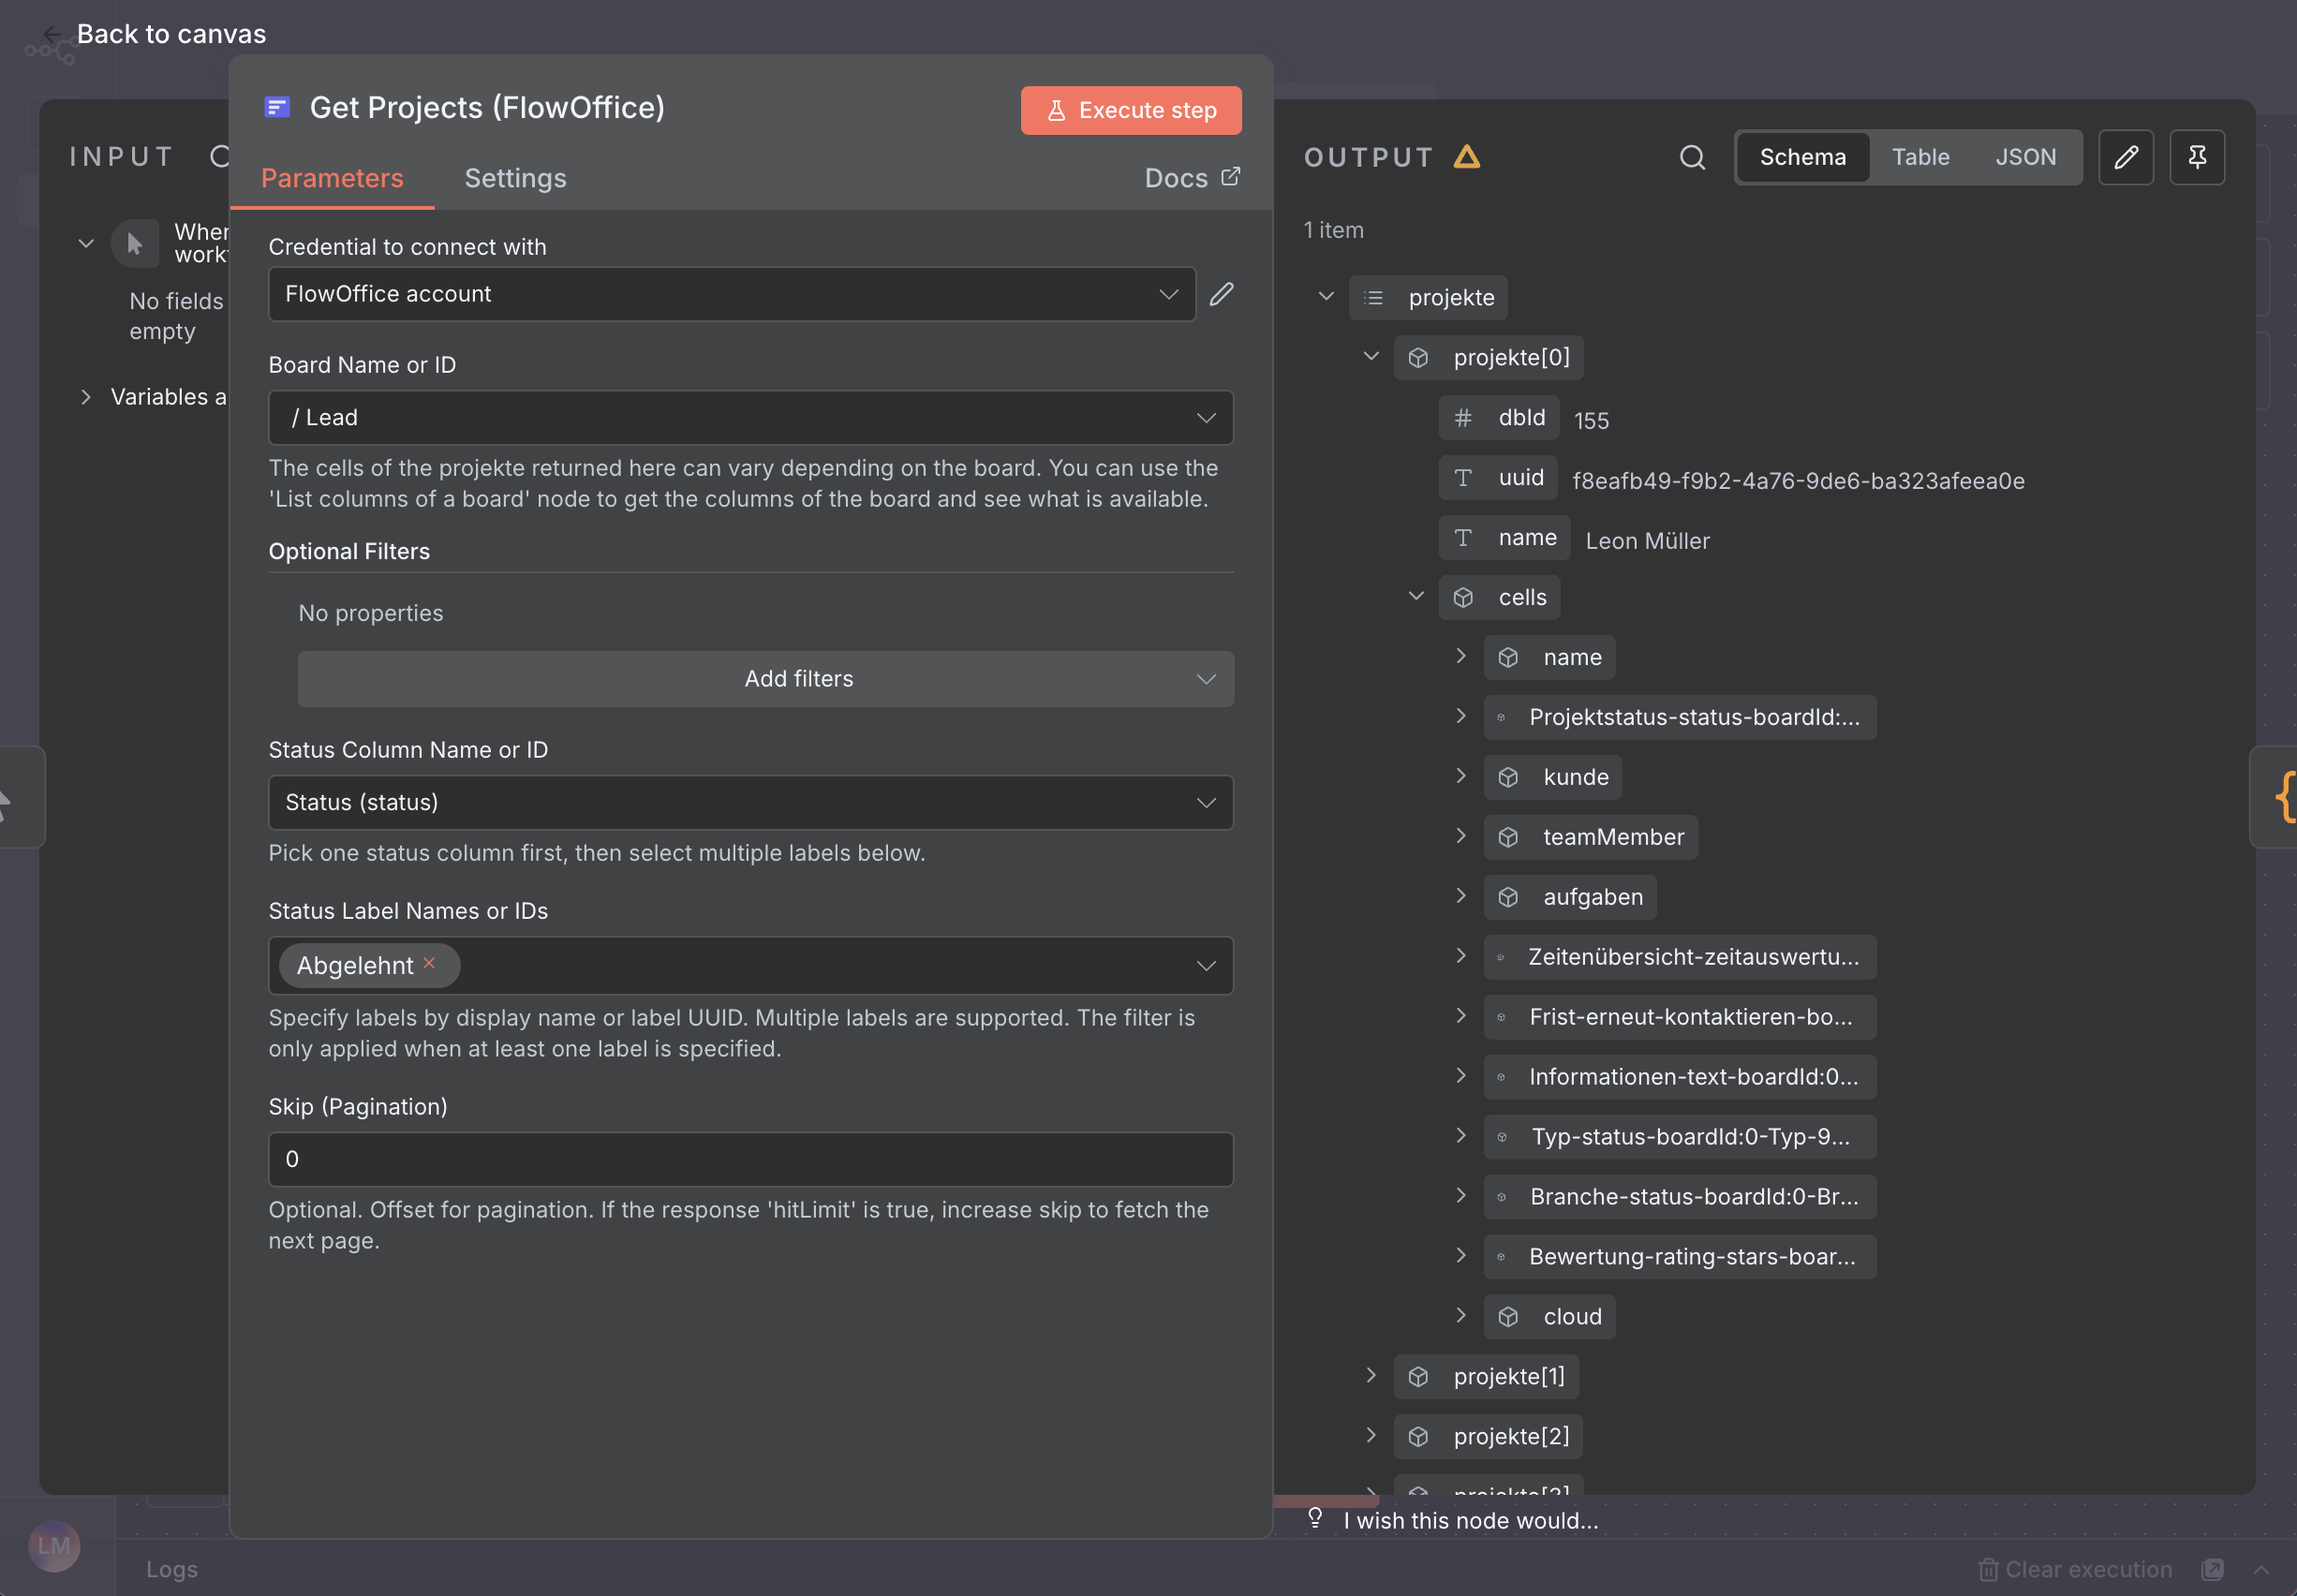Remove the Abgelehnt status label
Screen dimensions: 2297x1596
pos(430,963)
